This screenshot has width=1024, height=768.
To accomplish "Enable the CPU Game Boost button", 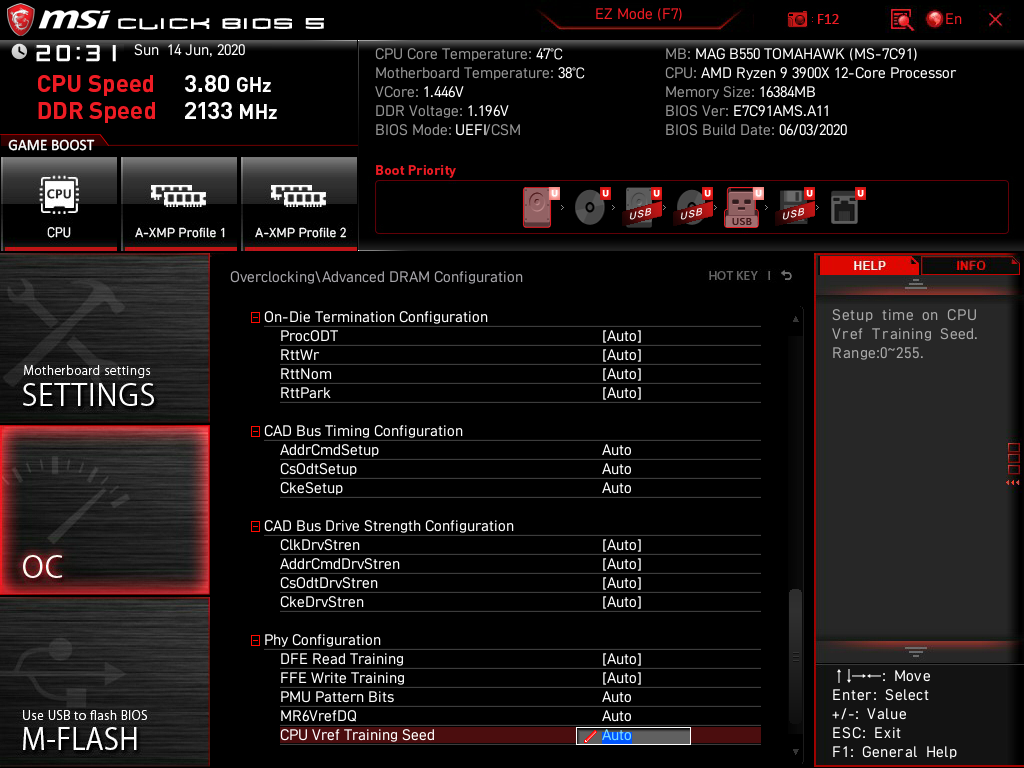I will pos(59,203).
